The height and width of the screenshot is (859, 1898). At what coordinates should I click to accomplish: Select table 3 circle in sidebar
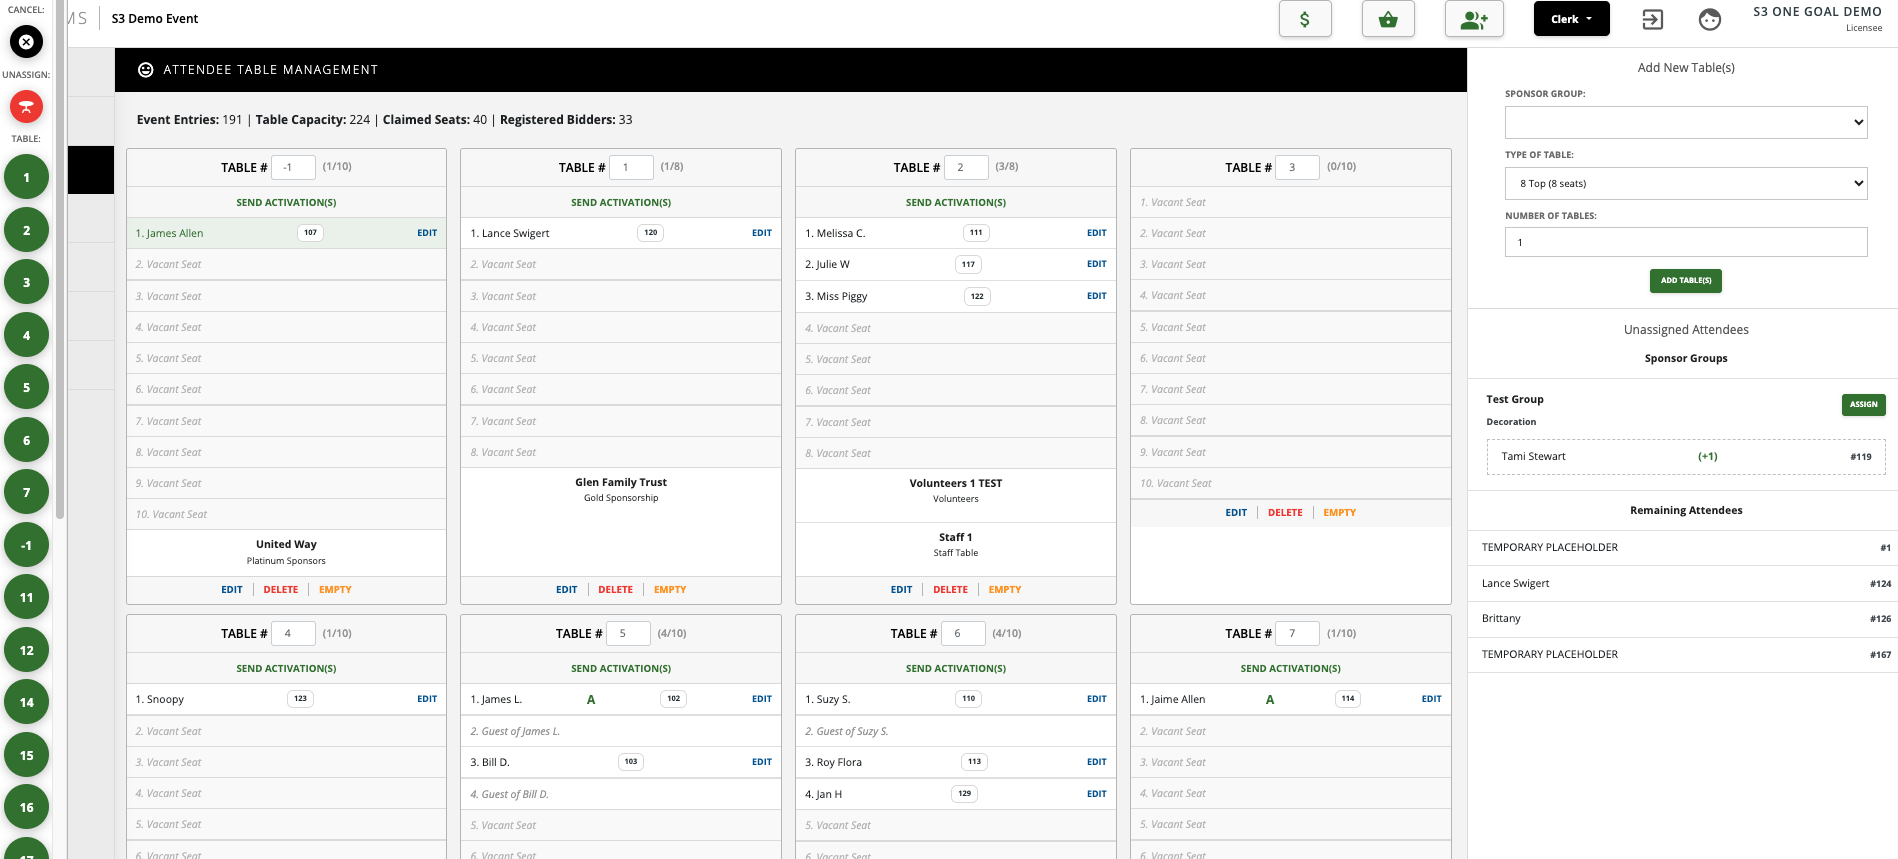click(x=26, y=283)
